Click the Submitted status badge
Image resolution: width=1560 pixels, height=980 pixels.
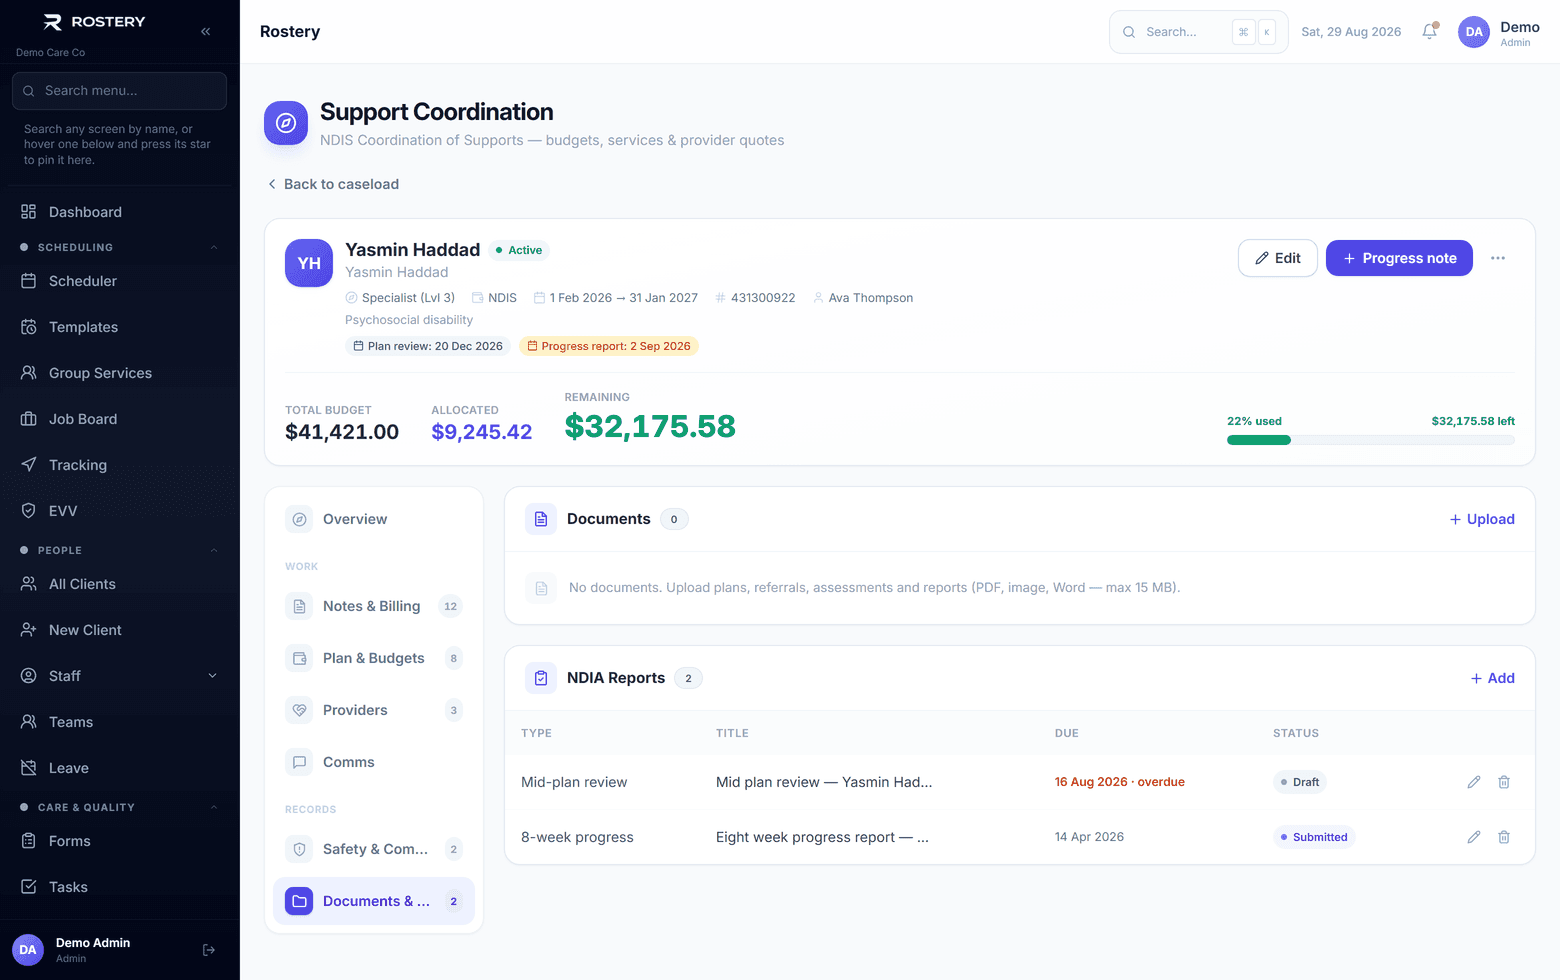(1314, 837)
